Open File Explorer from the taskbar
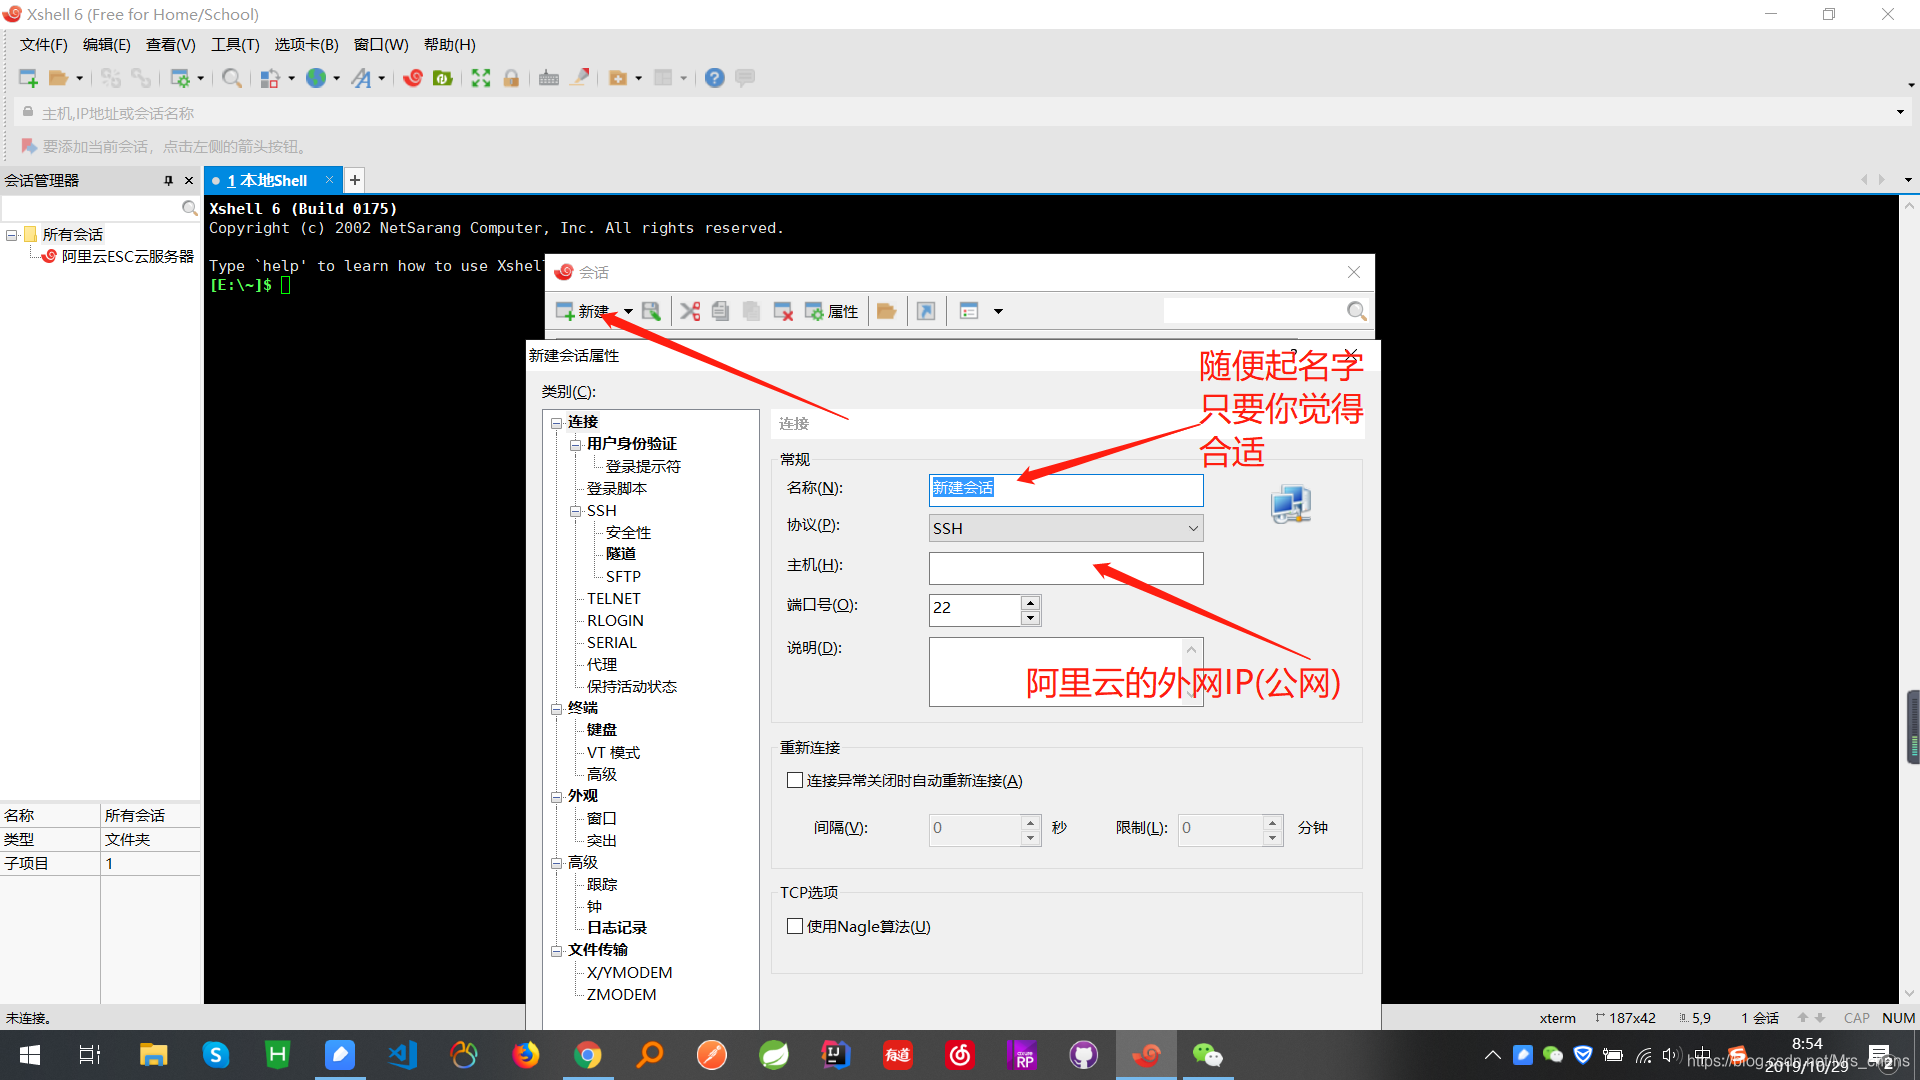The height and width of the screenshot is (1080, 1920). click(153, 1055)
